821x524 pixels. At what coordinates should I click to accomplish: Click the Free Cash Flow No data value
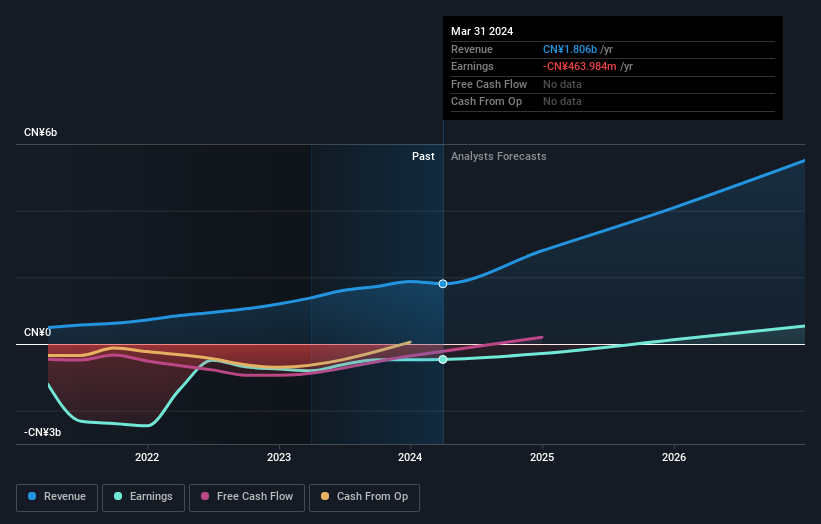562,84
